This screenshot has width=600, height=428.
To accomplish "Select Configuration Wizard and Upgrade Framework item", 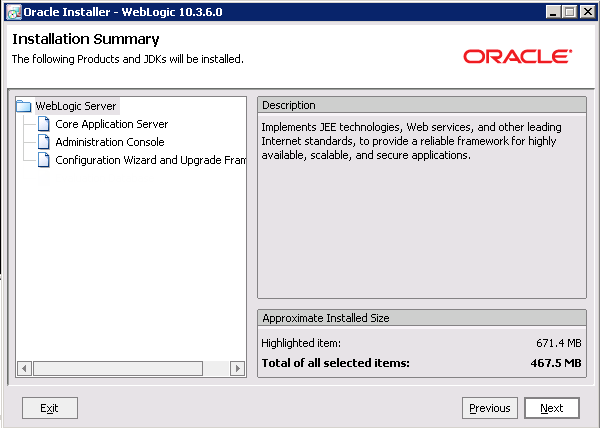I will pyautogui.click(x=150, y=160).
